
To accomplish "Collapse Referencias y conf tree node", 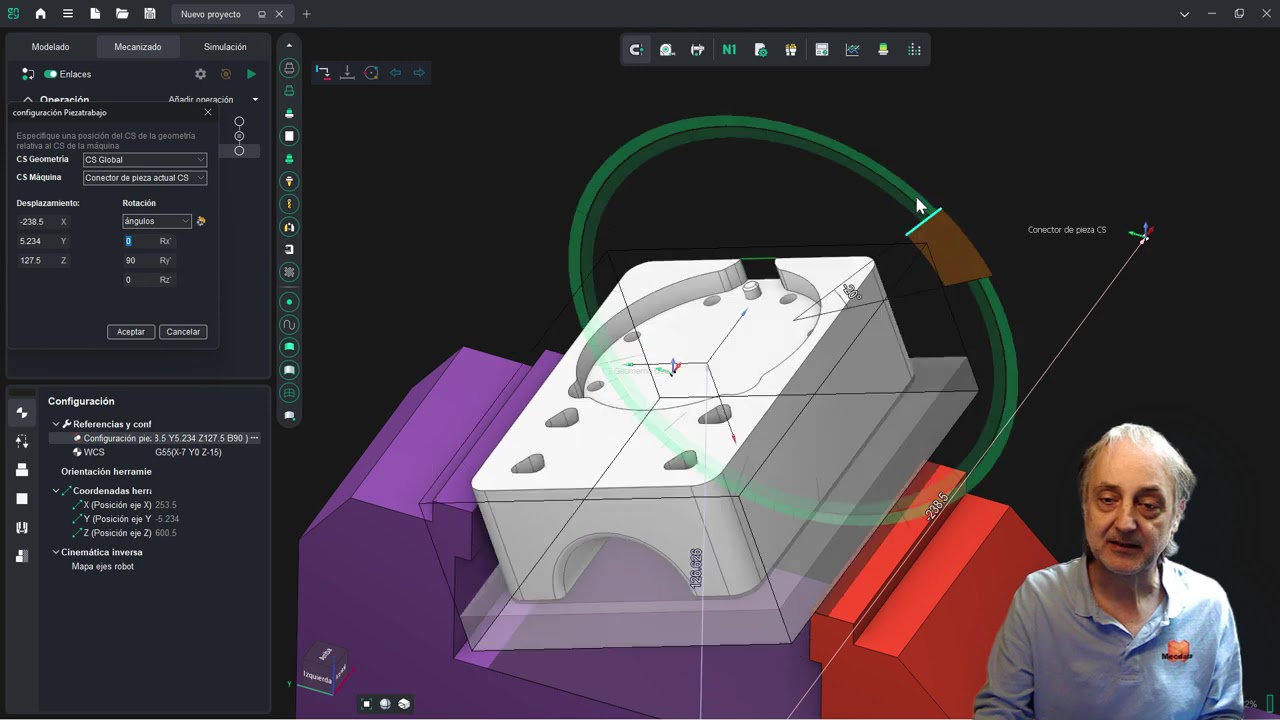I will tap(56, 424).
